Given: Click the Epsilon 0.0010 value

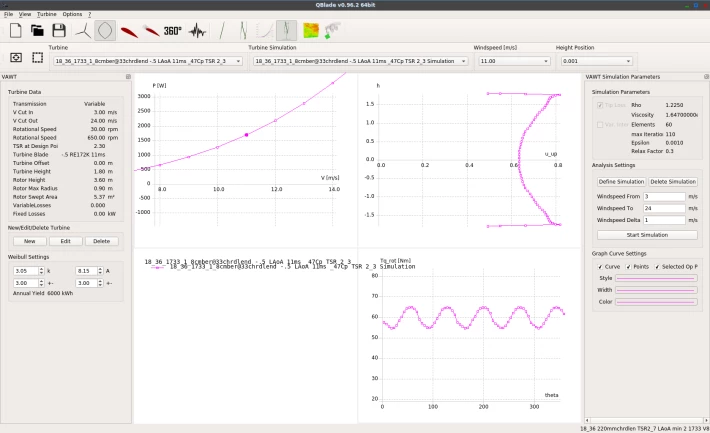Looking at the screenshot, I should [x=674, y=143].
